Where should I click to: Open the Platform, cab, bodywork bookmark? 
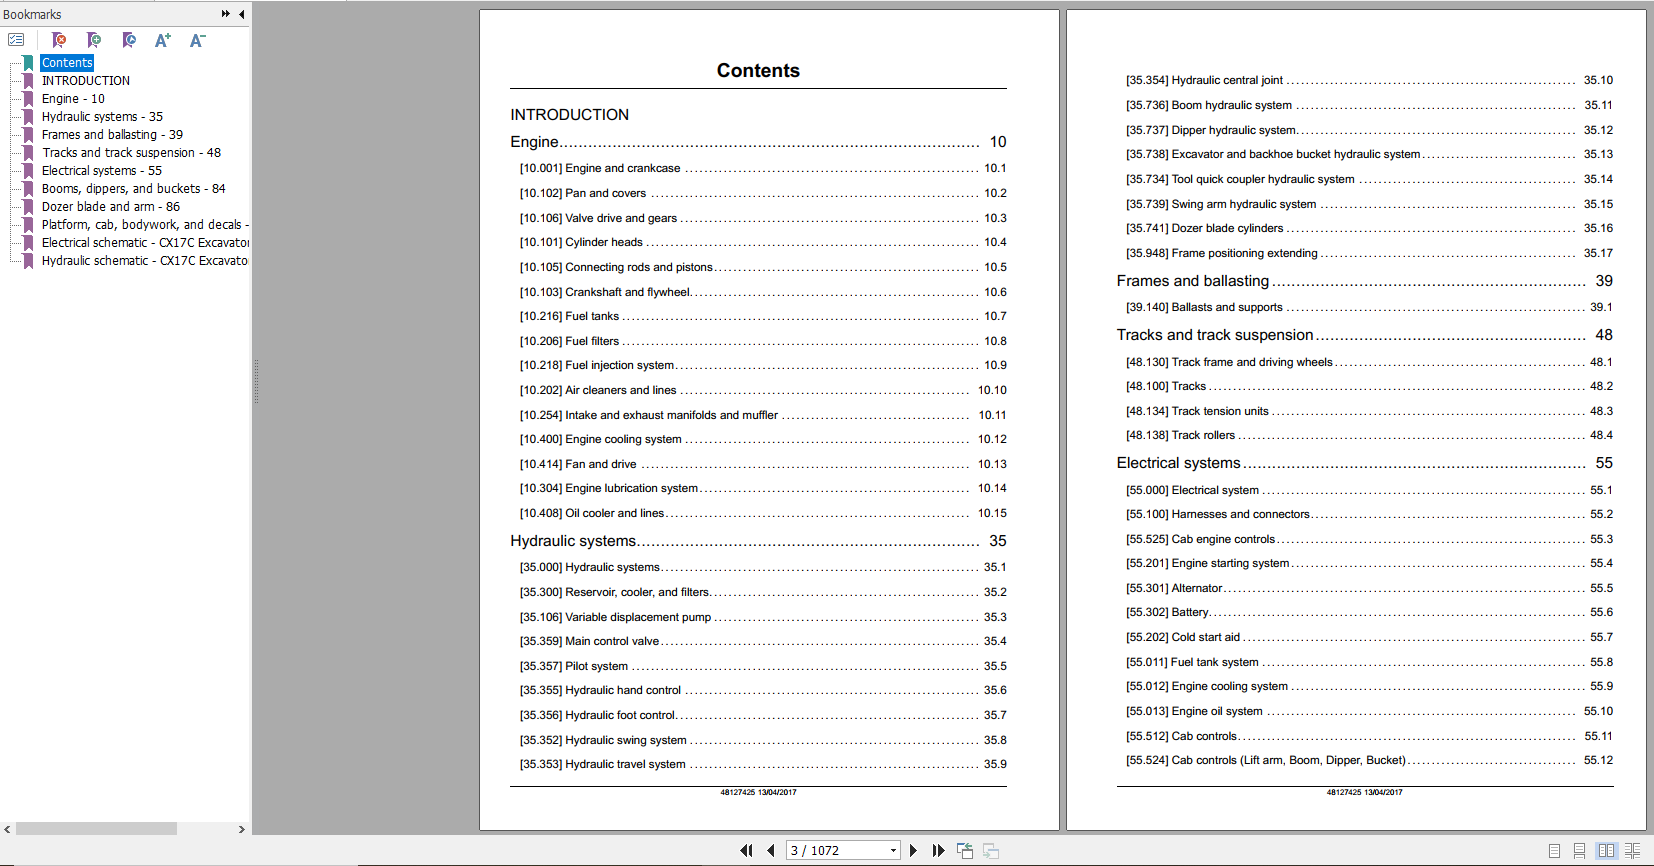(145, 225)
